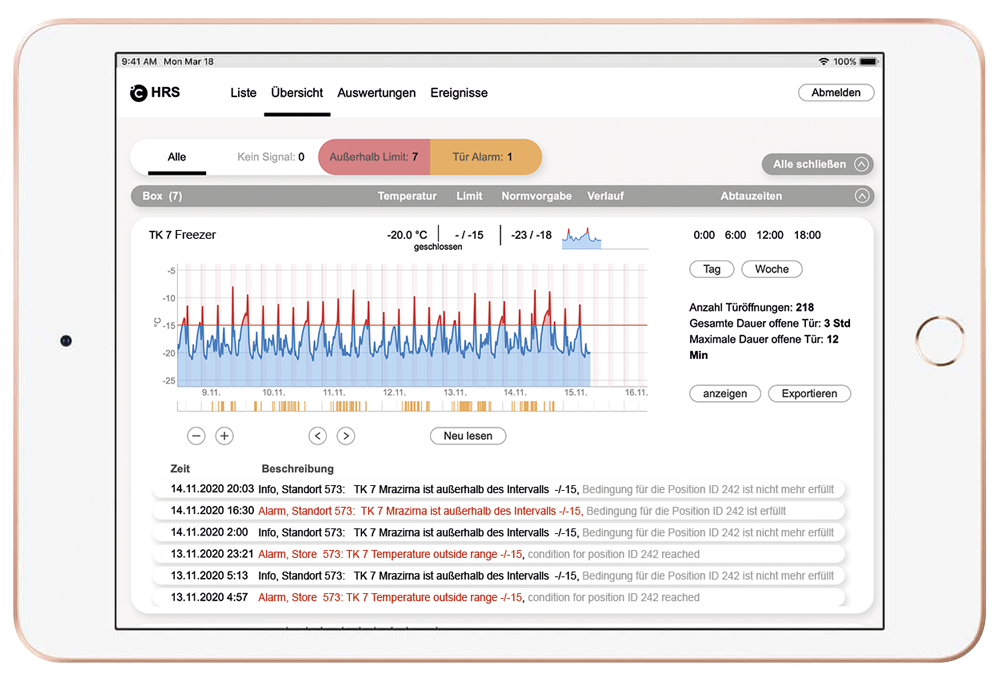Filter by Außerhalb Limit

[x=374, y=157]
